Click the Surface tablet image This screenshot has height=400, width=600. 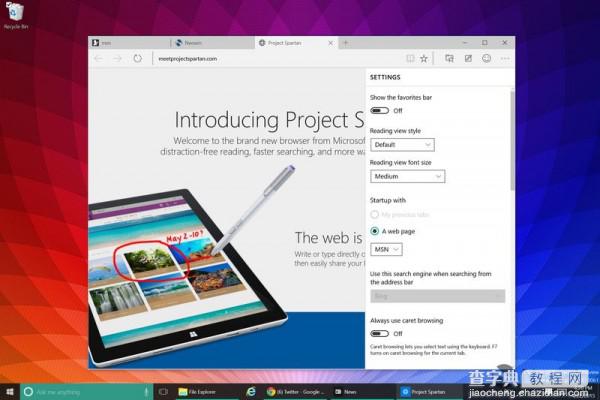188,276
